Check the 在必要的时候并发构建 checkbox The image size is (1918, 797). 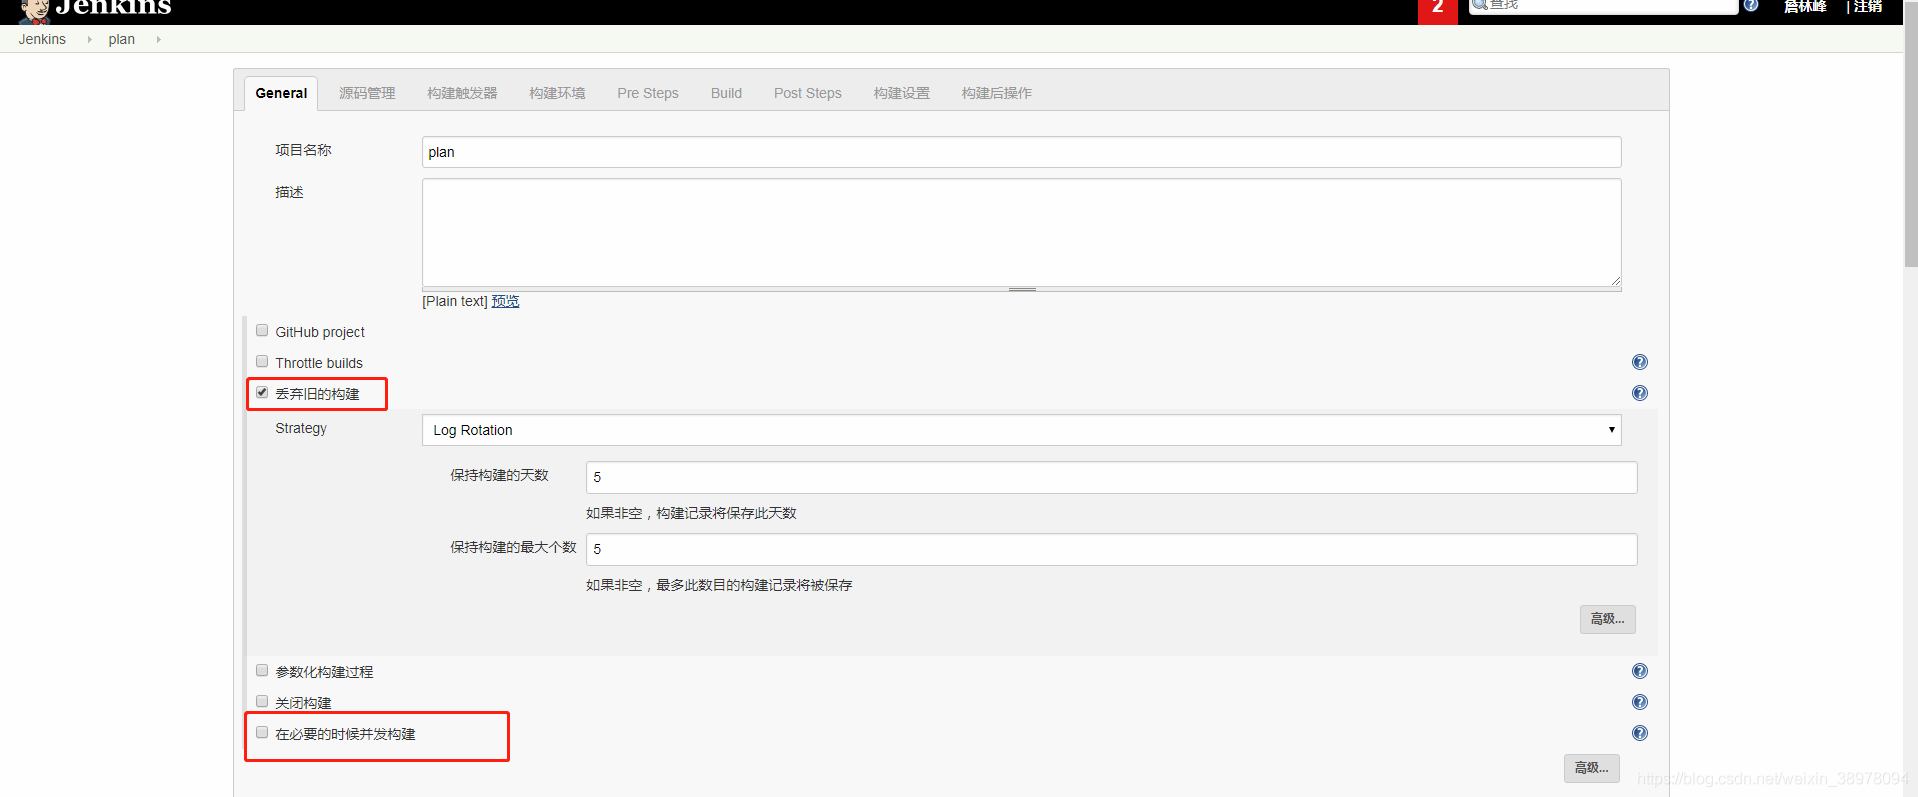[262, 733]
